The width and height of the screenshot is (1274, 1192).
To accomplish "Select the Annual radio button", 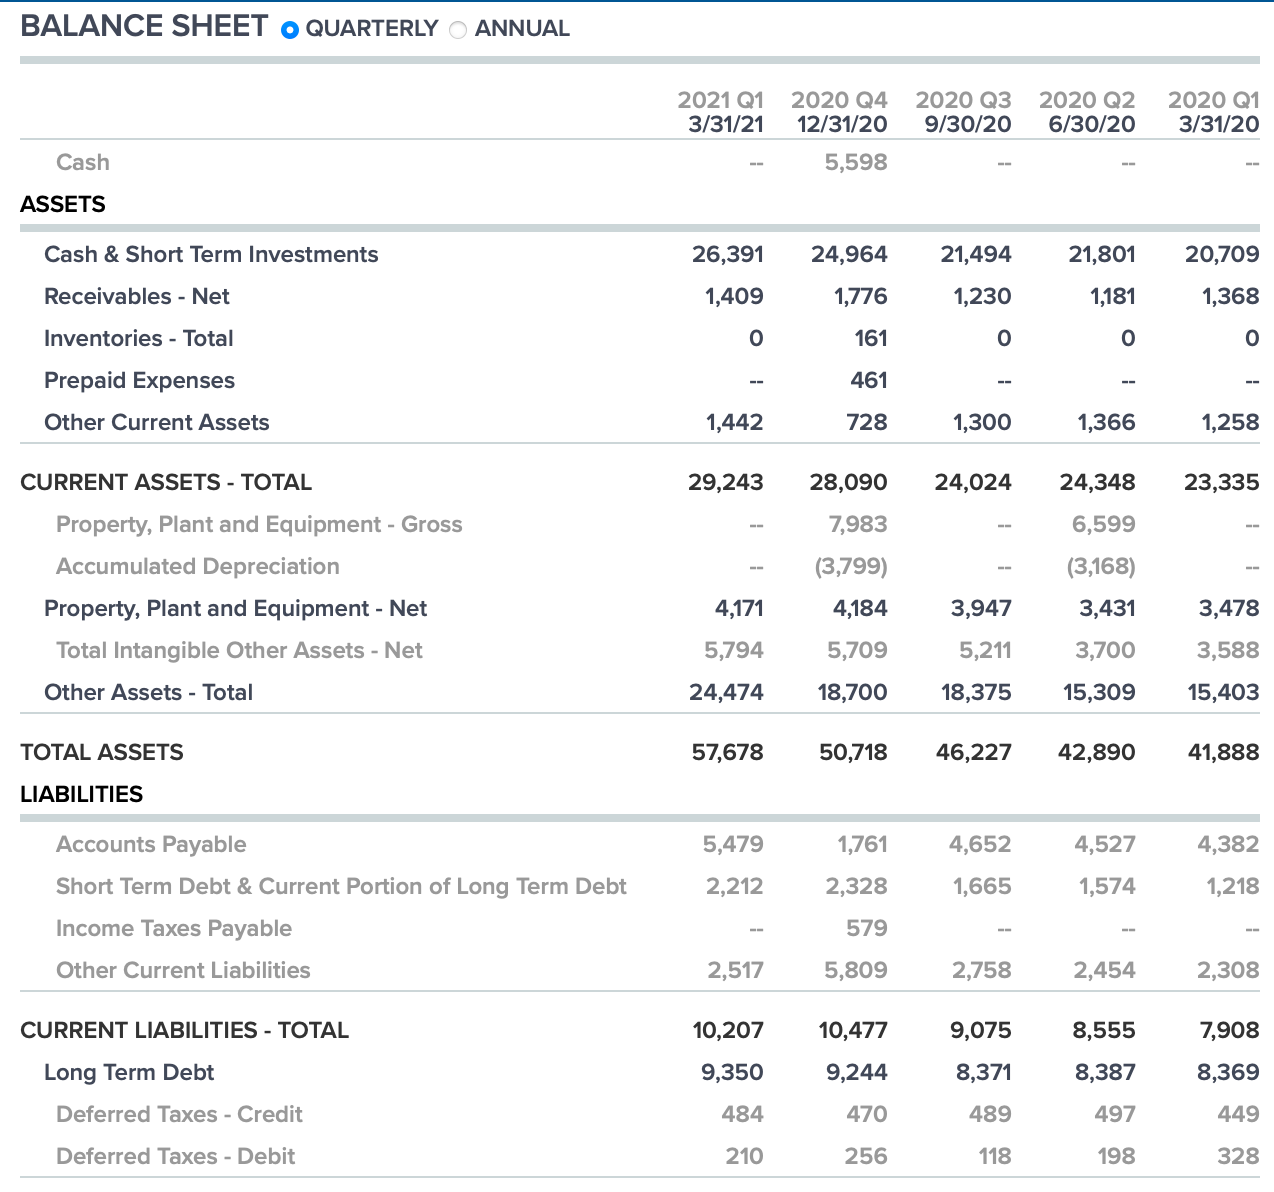I will point(458,29).
